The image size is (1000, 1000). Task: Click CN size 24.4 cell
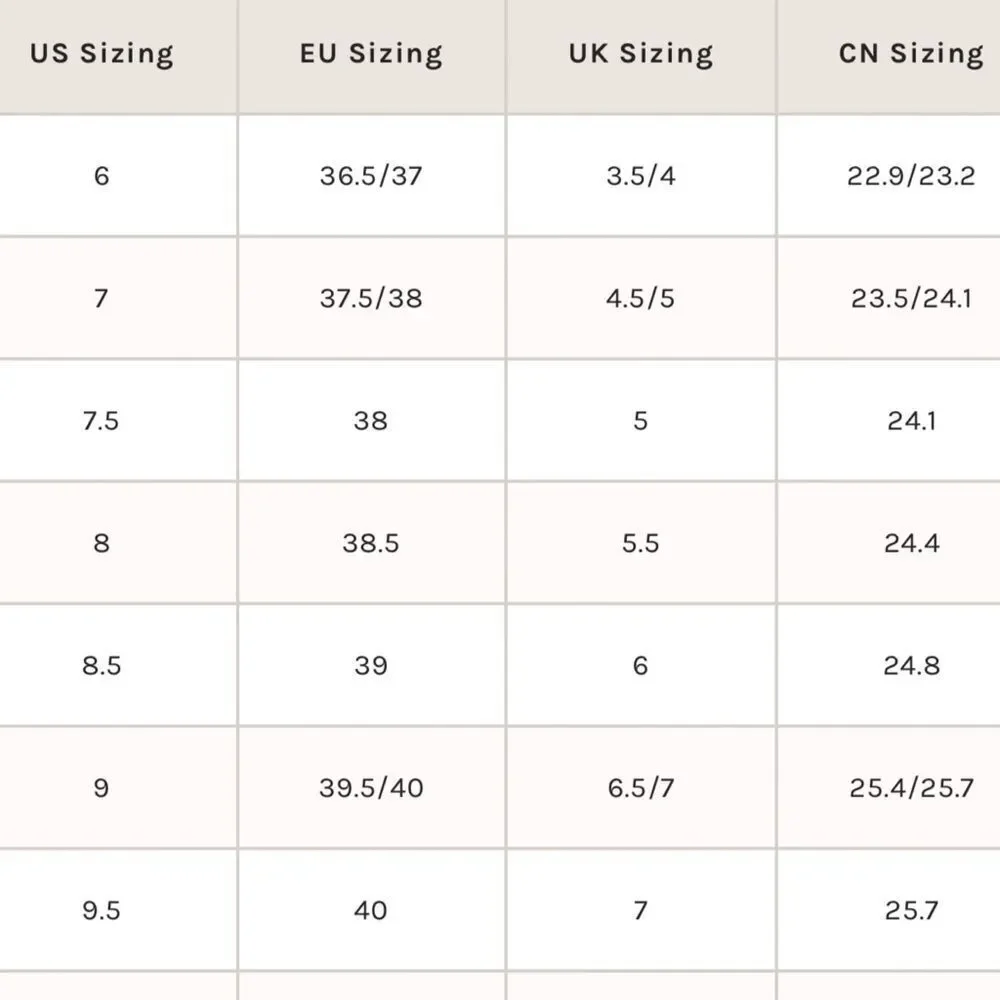[x=911, y=543]
